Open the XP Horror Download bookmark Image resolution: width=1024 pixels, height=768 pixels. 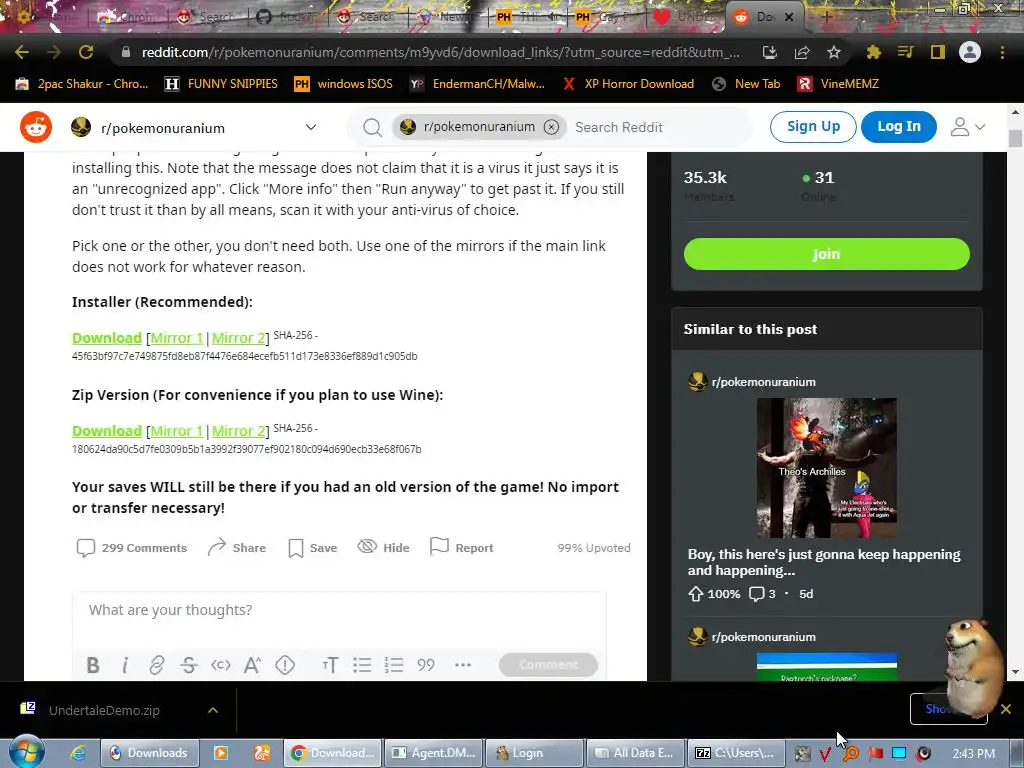[x=628, y=84]
